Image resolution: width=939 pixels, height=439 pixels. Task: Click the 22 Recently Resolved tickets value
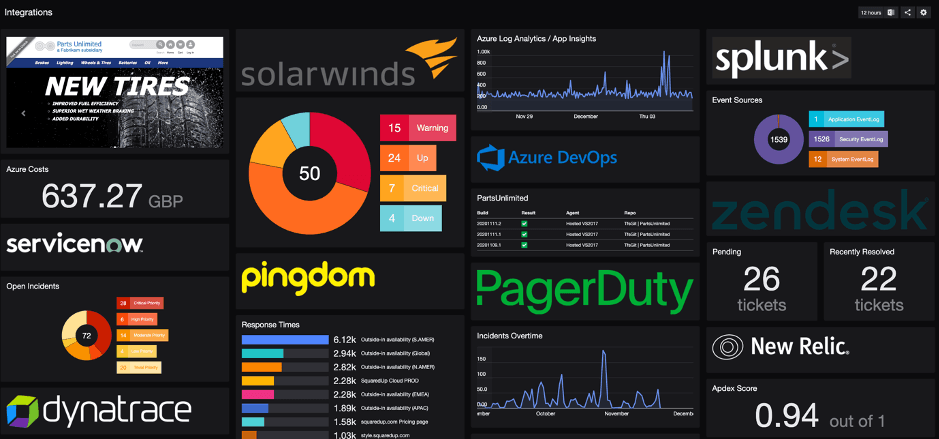tap(879, 279)
